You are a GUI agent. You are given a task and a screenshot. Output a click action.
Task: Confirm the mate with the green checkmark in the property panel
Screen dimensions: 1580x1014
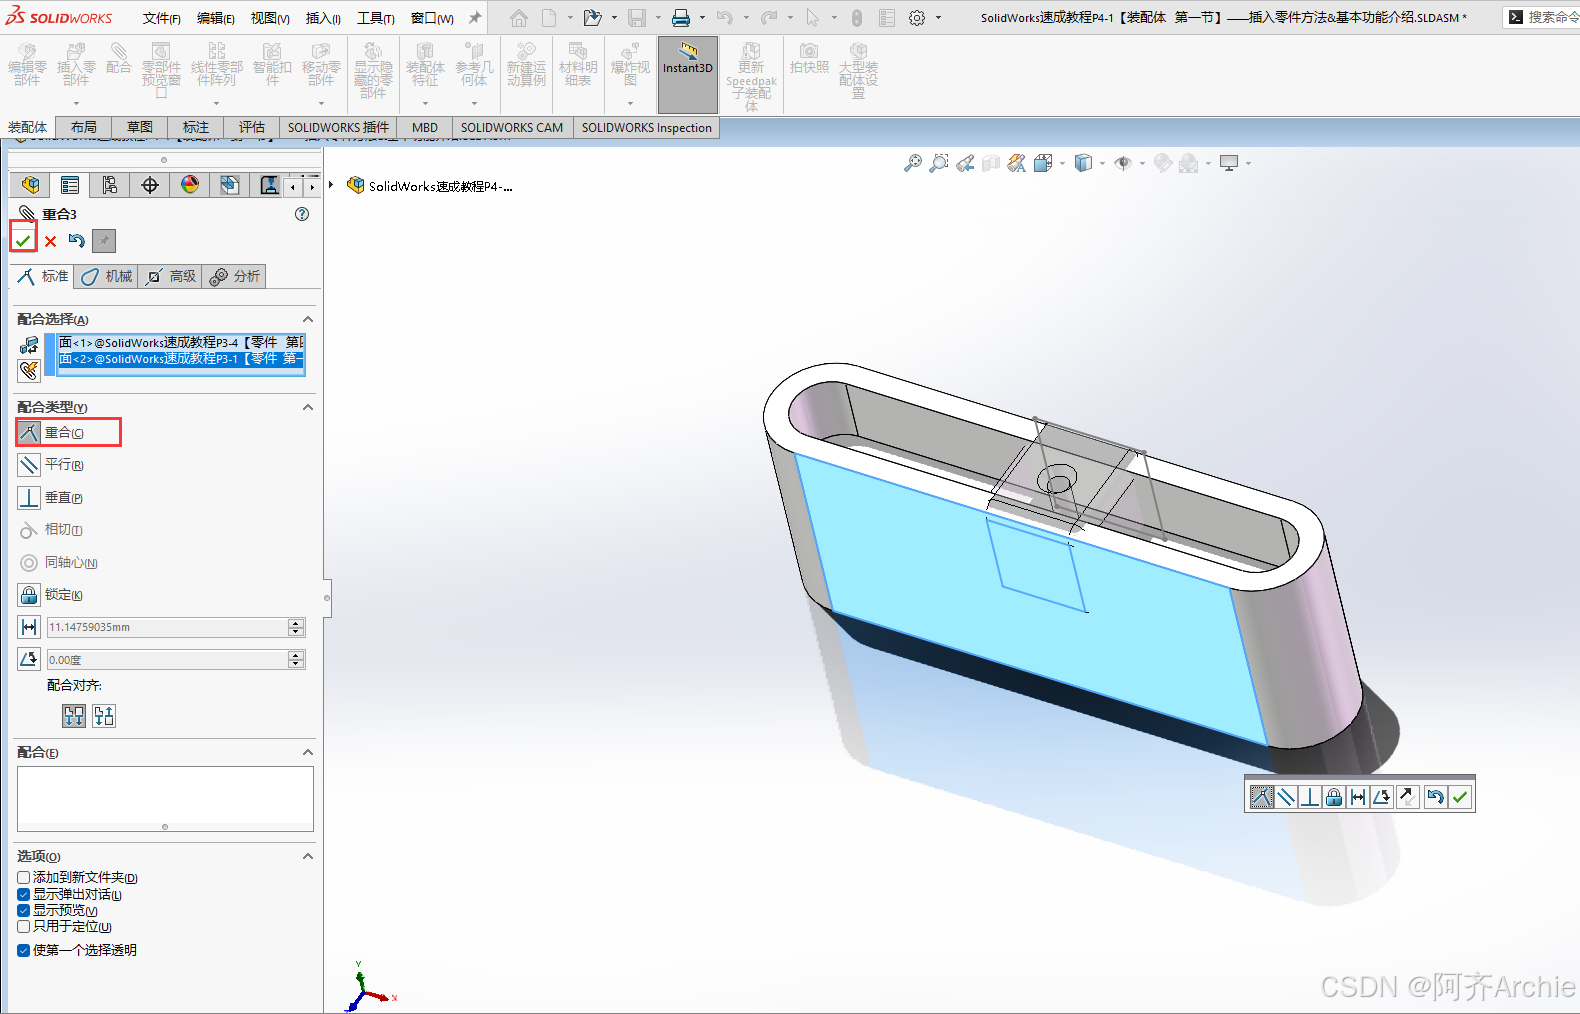[23, 241]
